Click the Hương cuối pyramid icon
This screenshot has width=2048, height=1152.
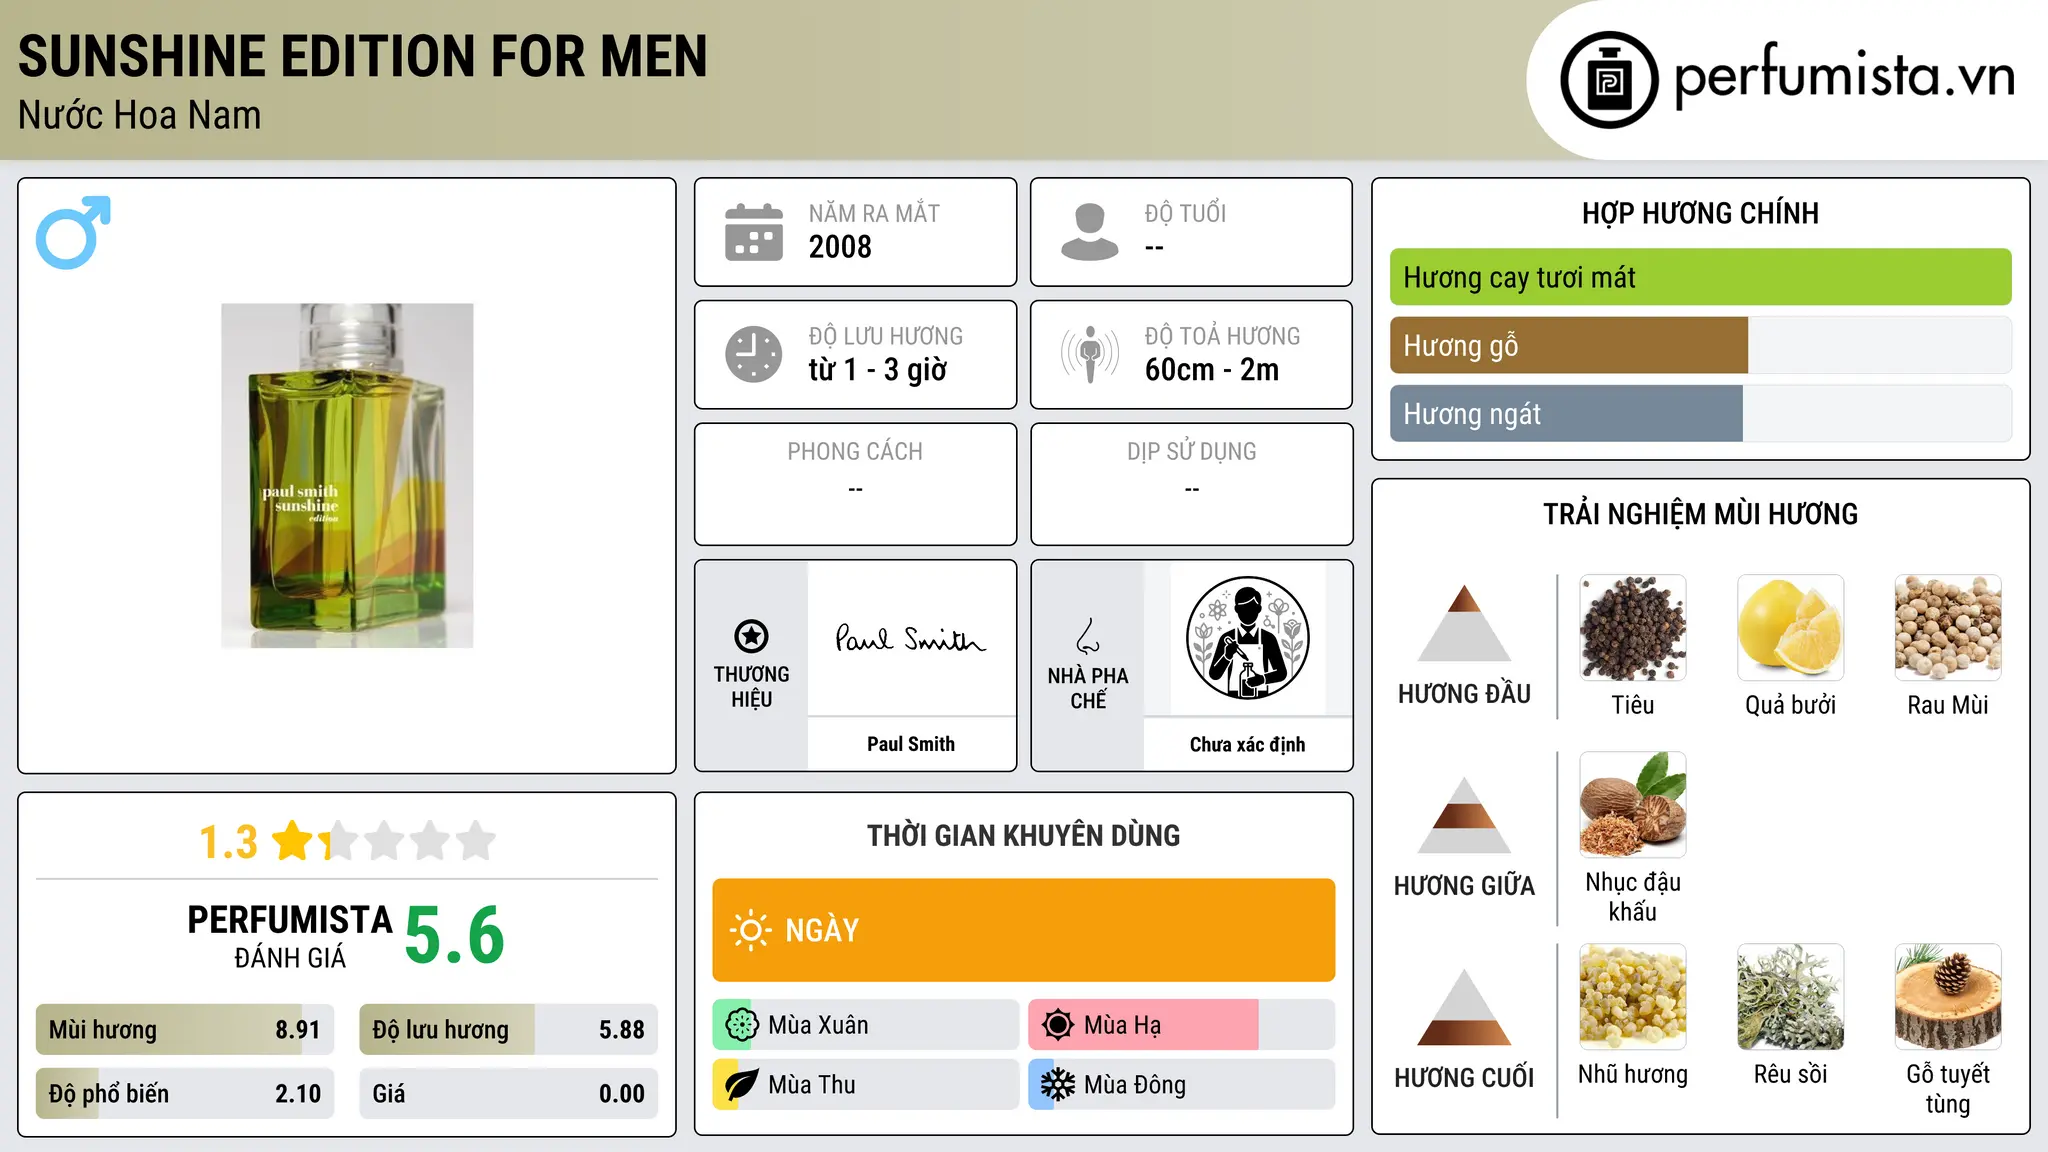pos(1464,1007)
